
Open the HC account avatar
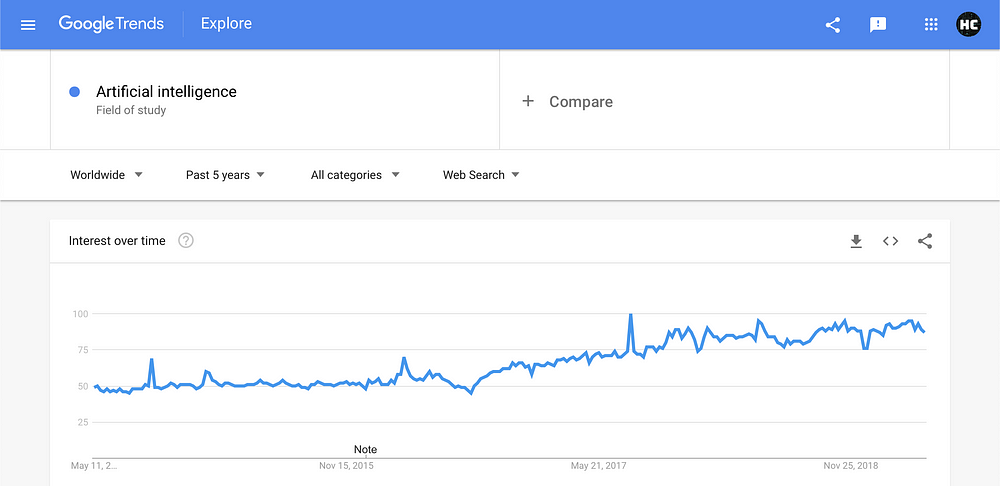pos(968,25)
